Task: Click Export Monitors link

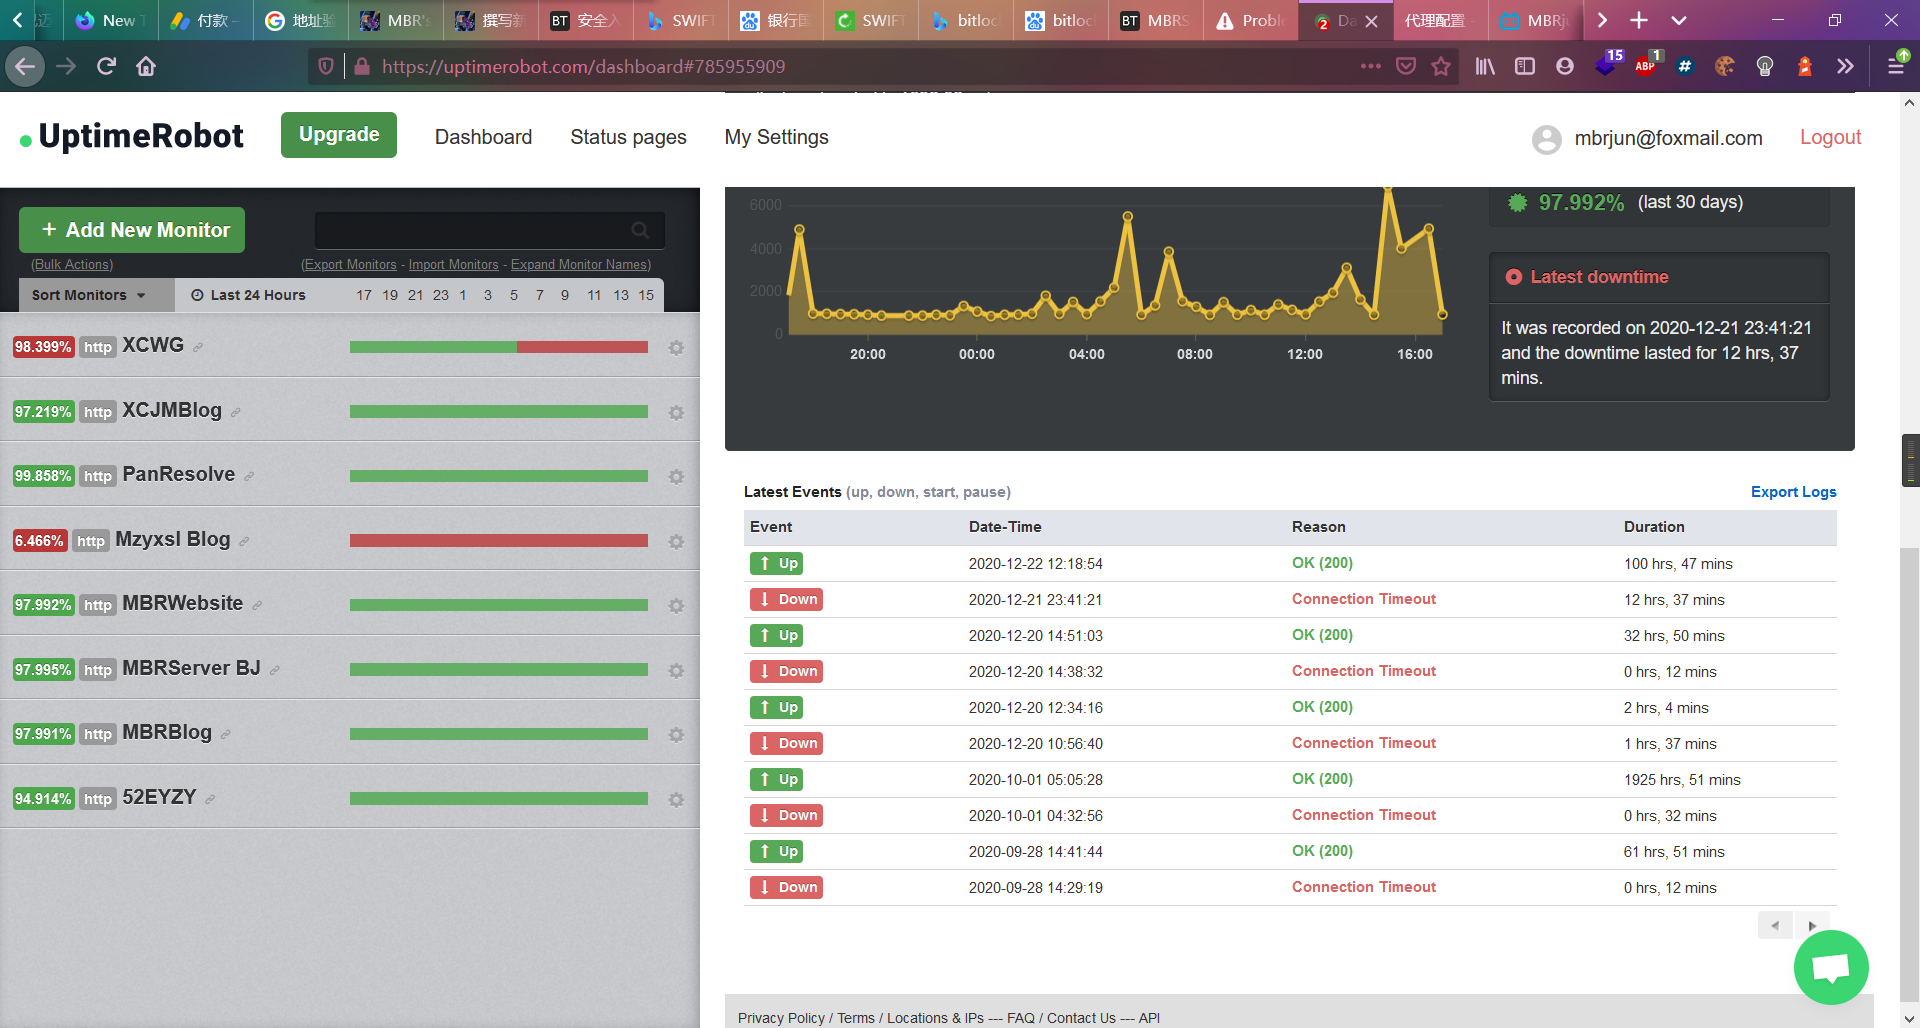Action: coord(350,265)
